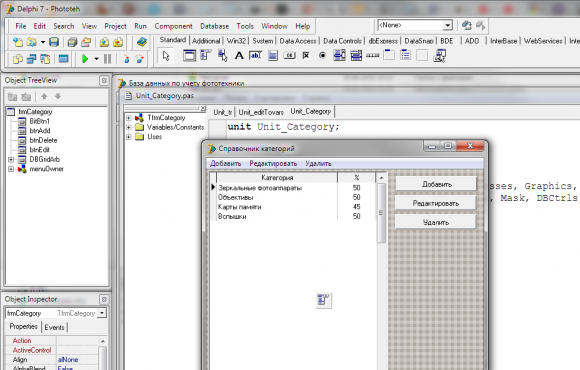Click the Удалить button on the form

click(x=436, y=222)
